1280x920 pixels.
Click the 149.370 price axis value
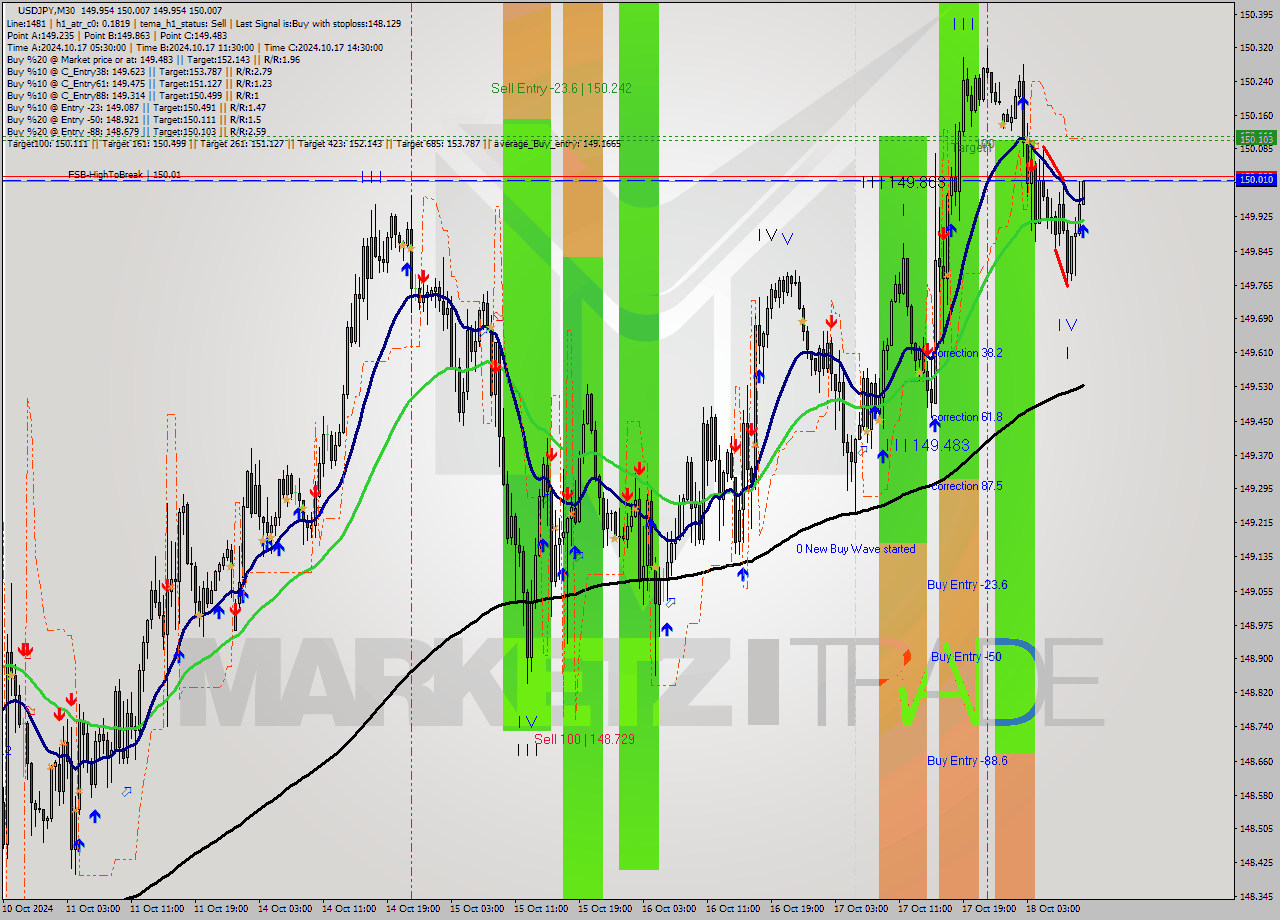(x=1256, y=455)
